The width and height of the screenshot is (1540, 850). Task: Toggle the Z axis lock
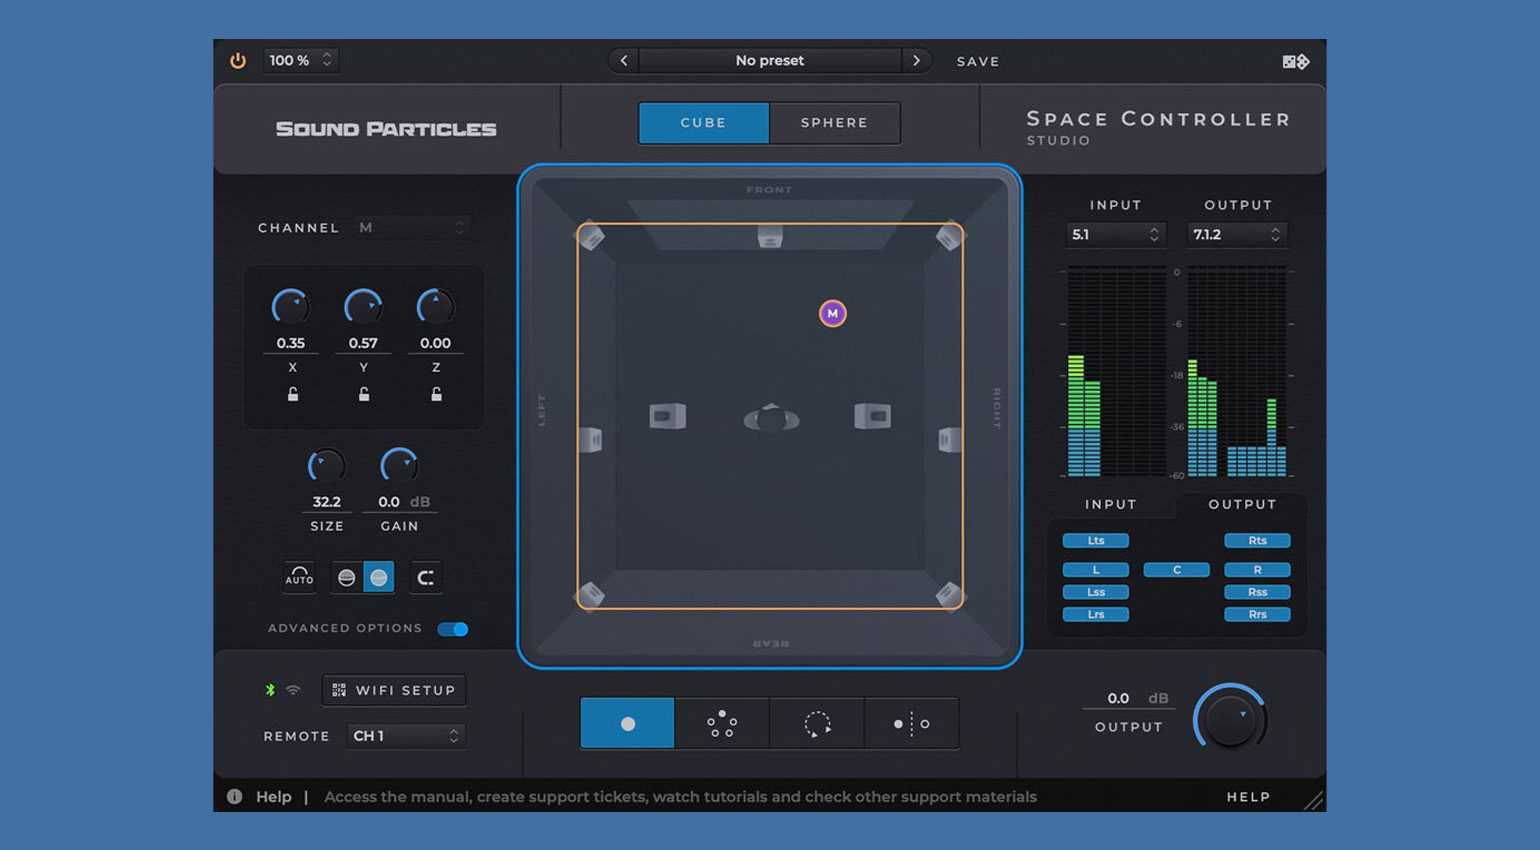(x=436, y=394)
